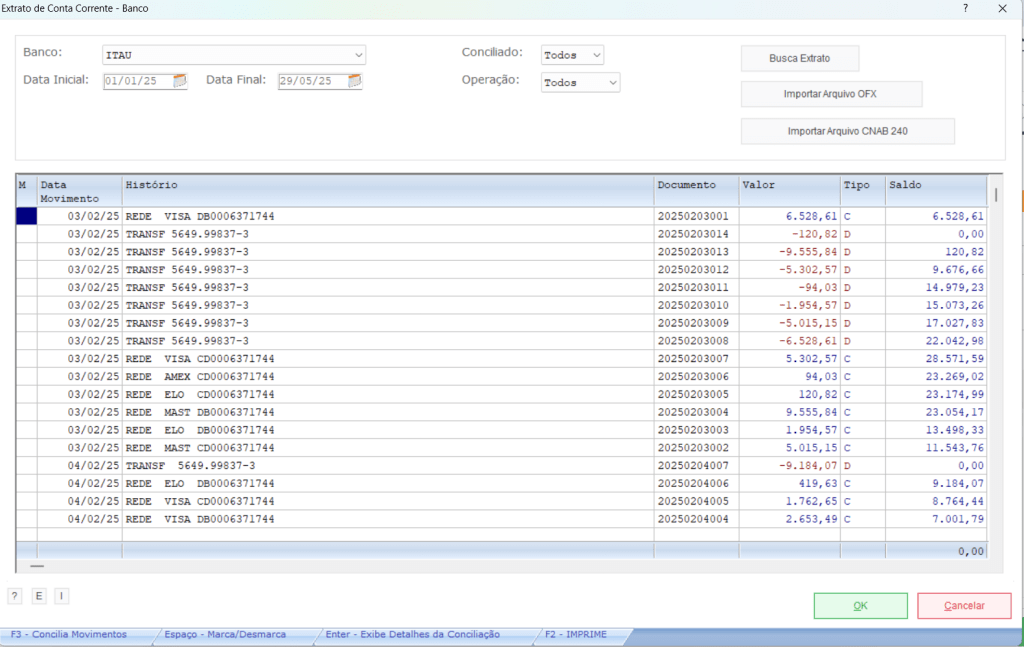1024x647 pixels.
Task: Select the F3 - Concilia Movimentos tab
Action: click(69, 635)
